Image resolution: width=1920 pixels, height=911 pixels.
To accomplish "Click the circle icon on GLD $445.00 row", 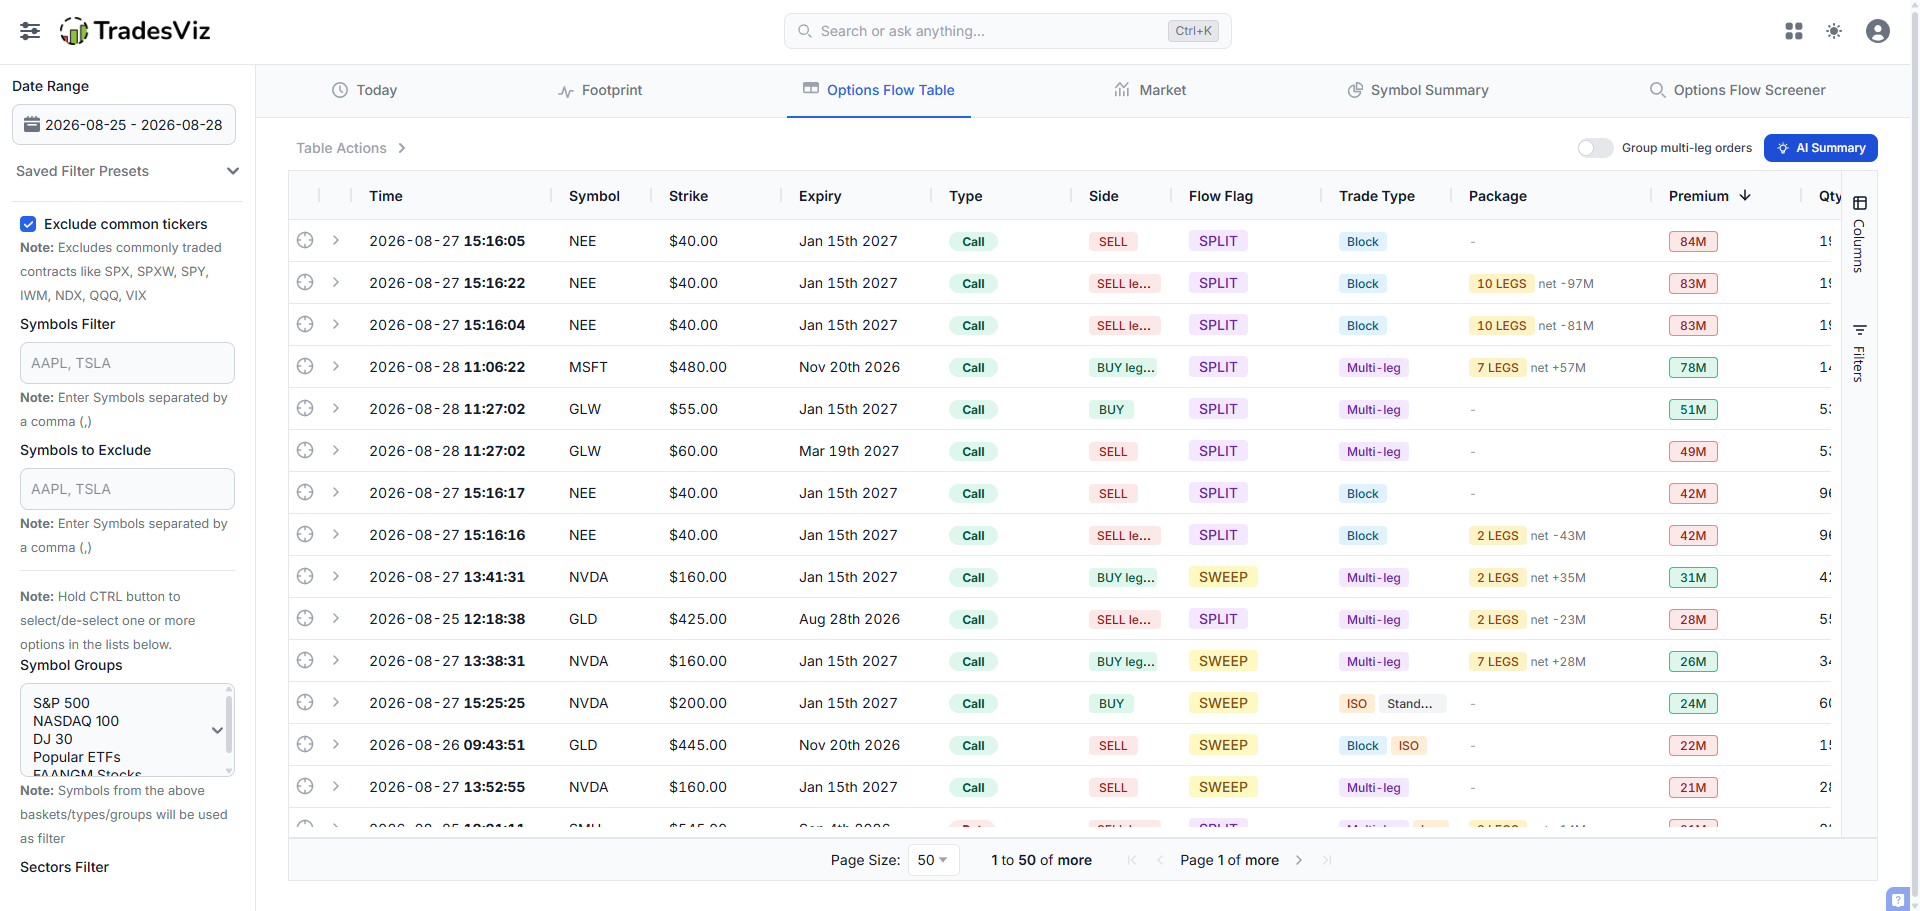I will (x=305, y=744).
